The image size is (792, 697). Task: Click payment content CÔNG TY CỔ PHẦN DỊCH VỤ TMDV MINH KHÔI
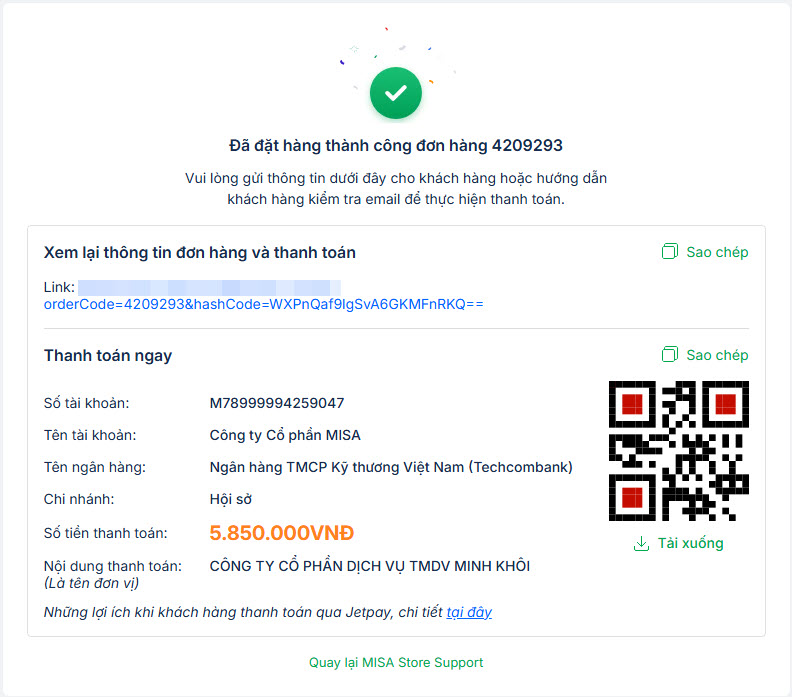click(369, 566)
